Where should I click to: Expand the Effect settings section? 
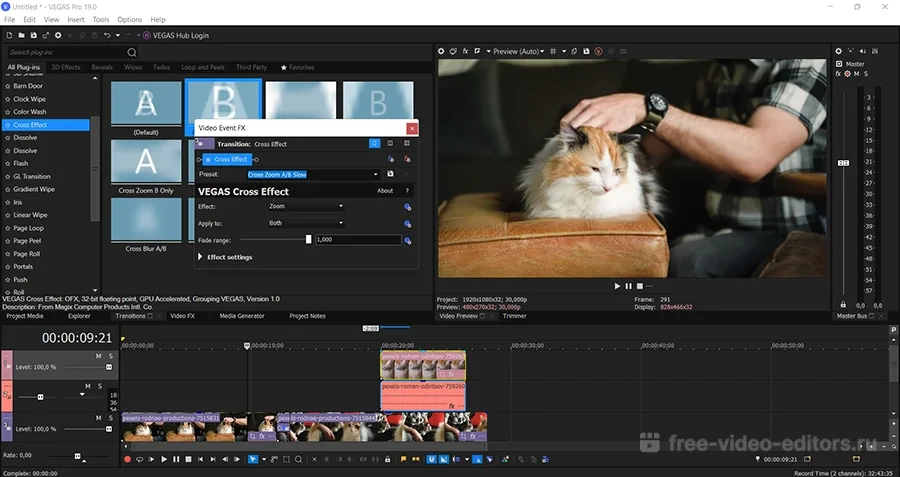tap(201, 257)
